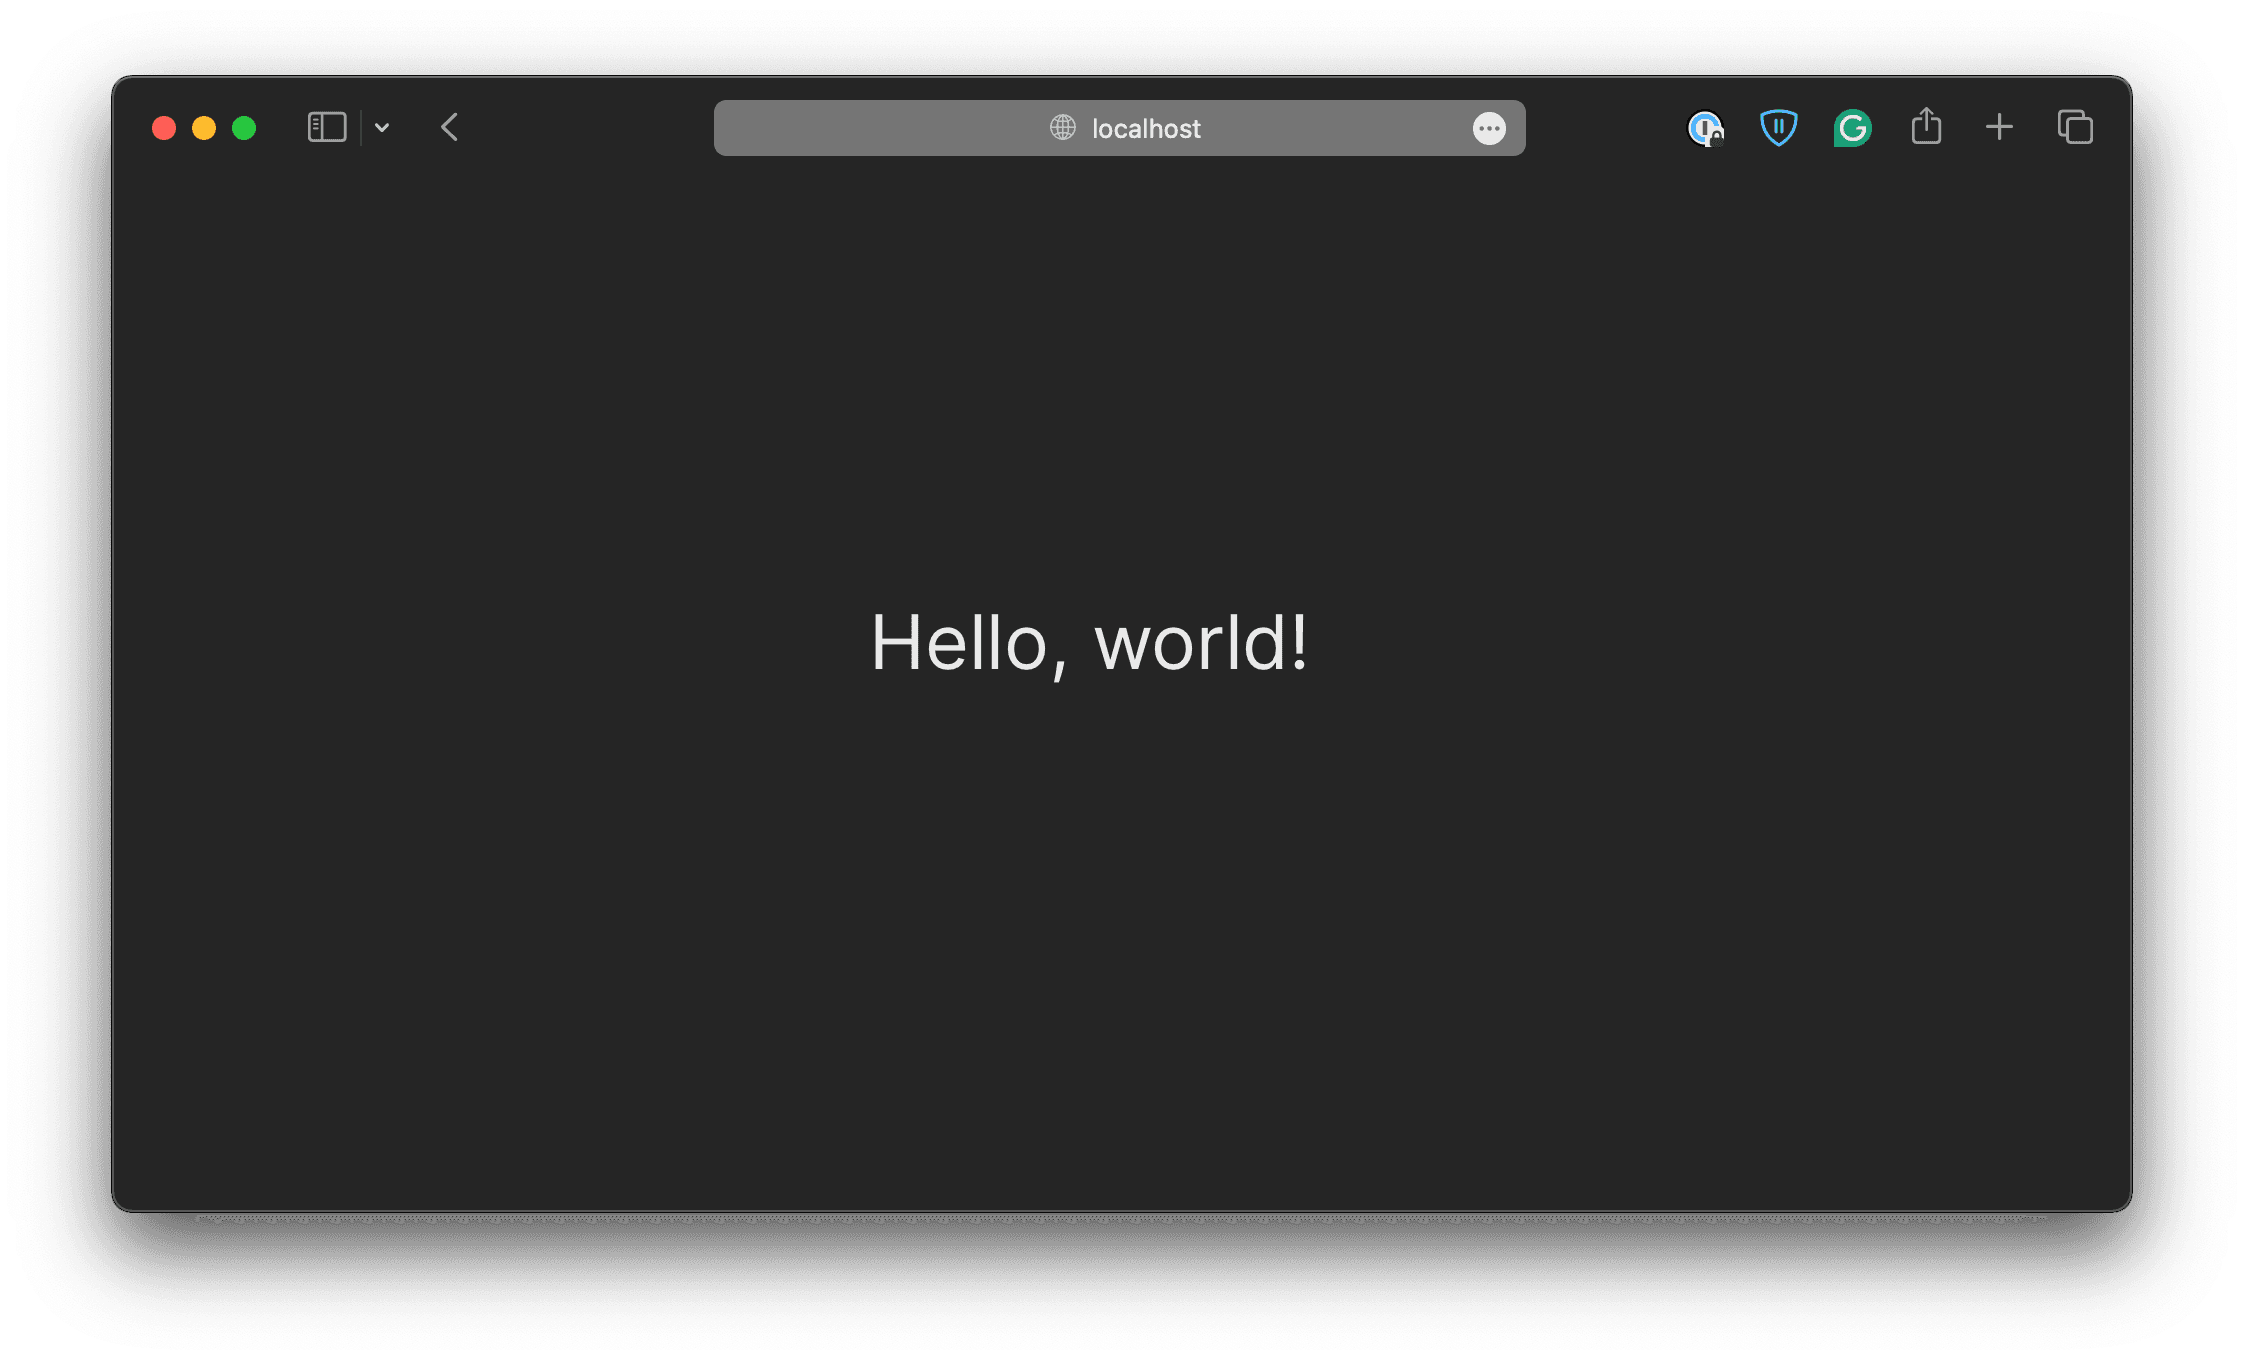Open the chevron dropdown beside the sidebar button
This screenshot has height=1360, width=2244.
pos(381,128)
